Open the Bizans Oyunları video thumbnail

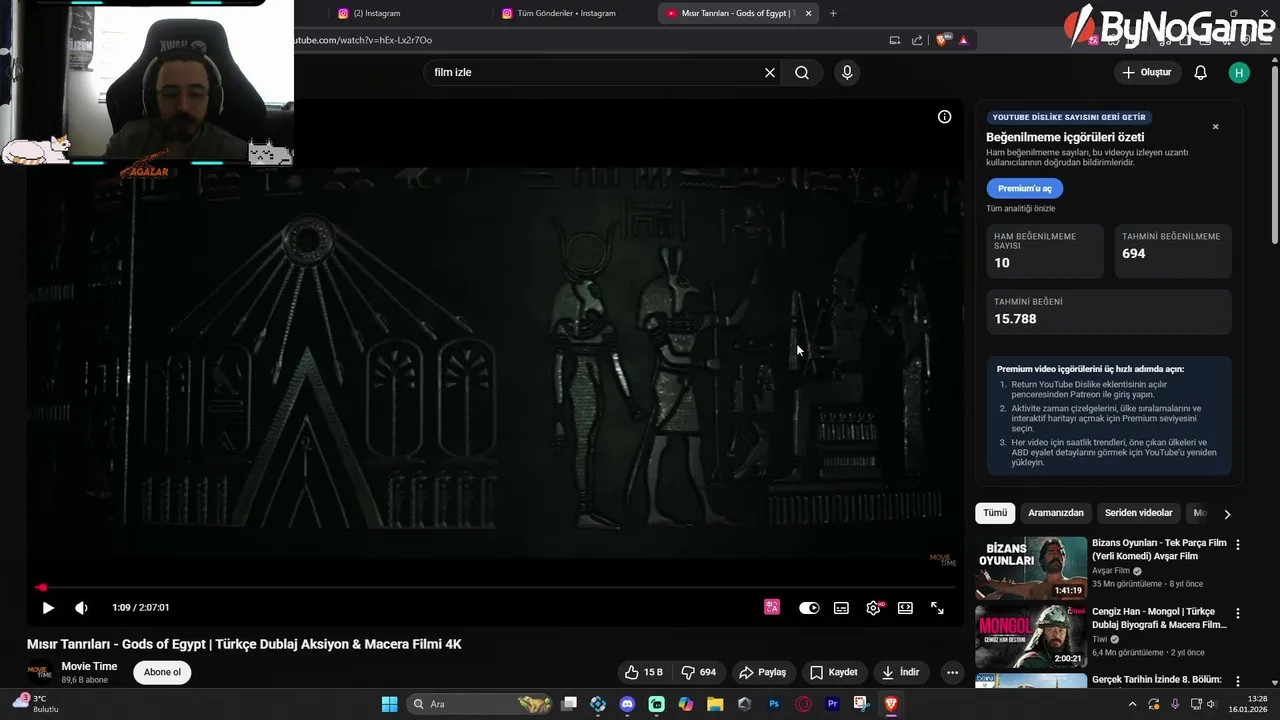click(x=1031, y=568)
